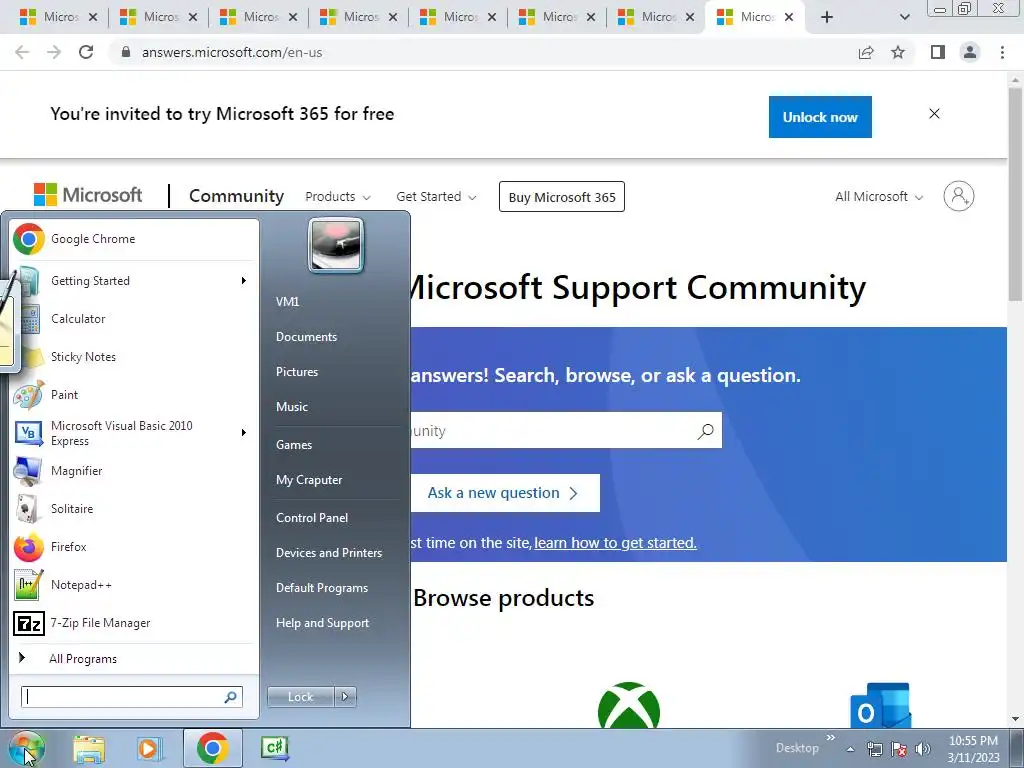1024x768 pixels.
Task: Open My Craputer from Start menu
Action: 309,480
